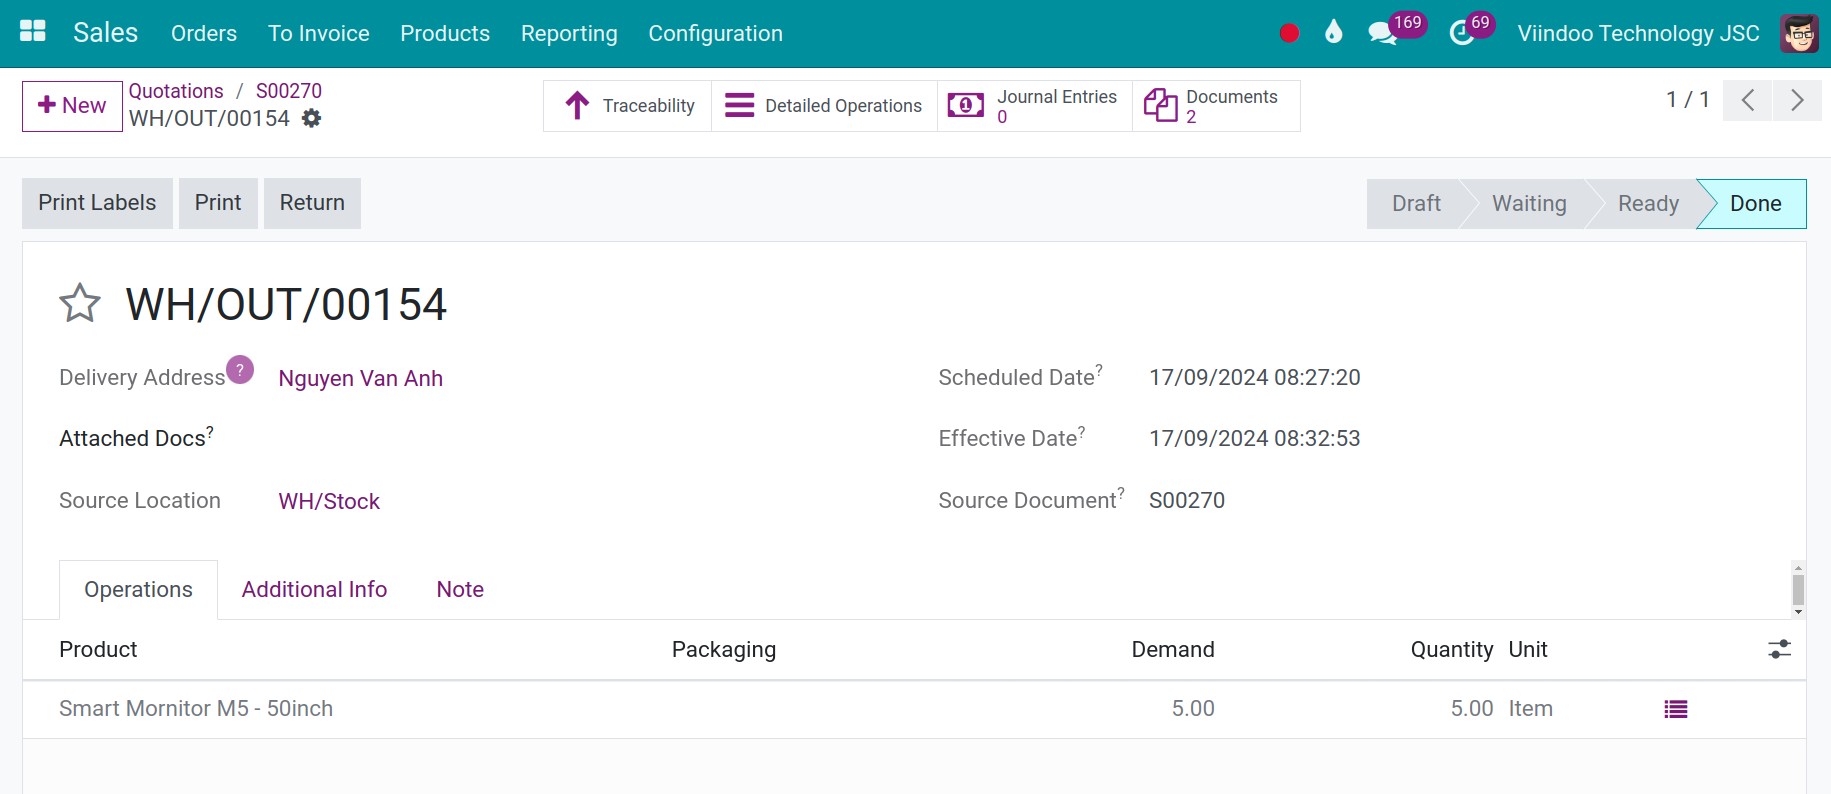1831x794 pixels.
Task: Click the Demand column header
Action: click(x=1173, y=650)
